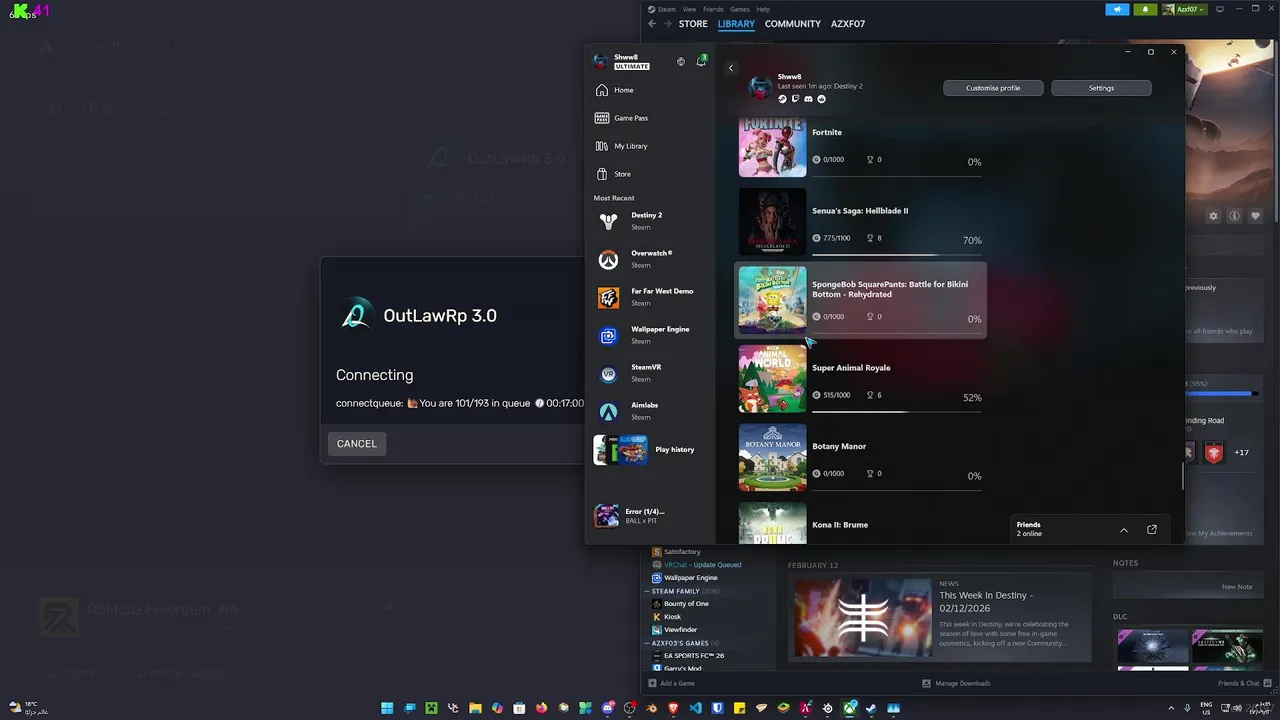Open the Error (1/4) BALL x PIT item

[651, 516]
